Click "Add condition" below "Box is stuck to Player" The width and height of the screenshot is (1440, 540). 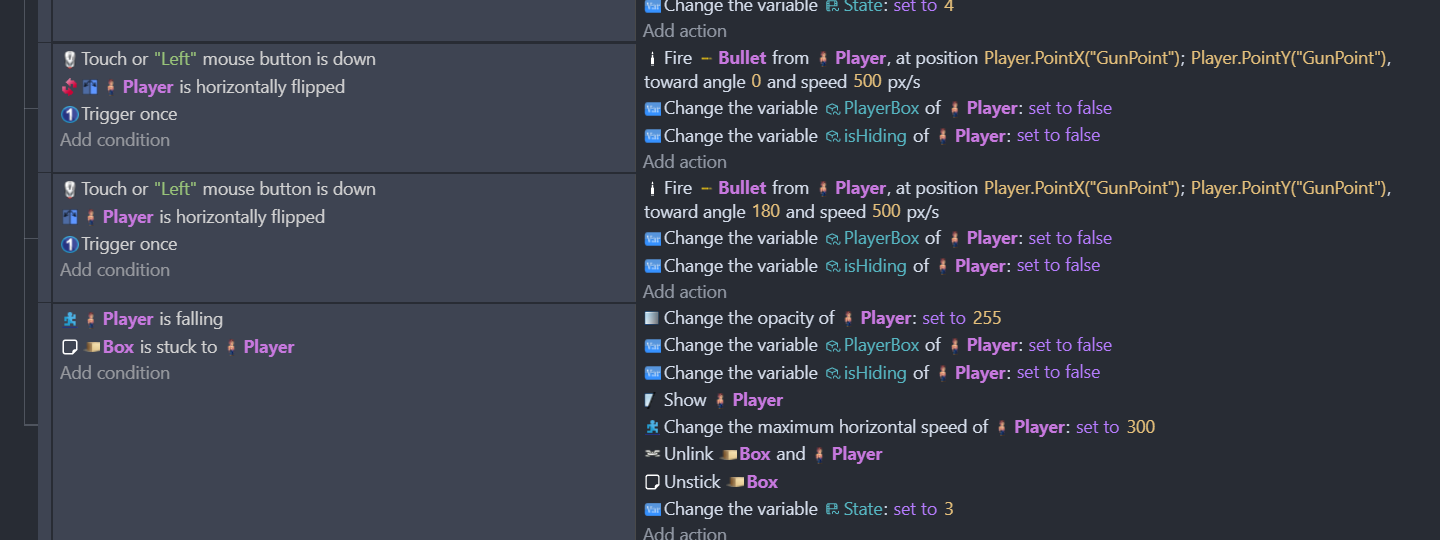115,373
